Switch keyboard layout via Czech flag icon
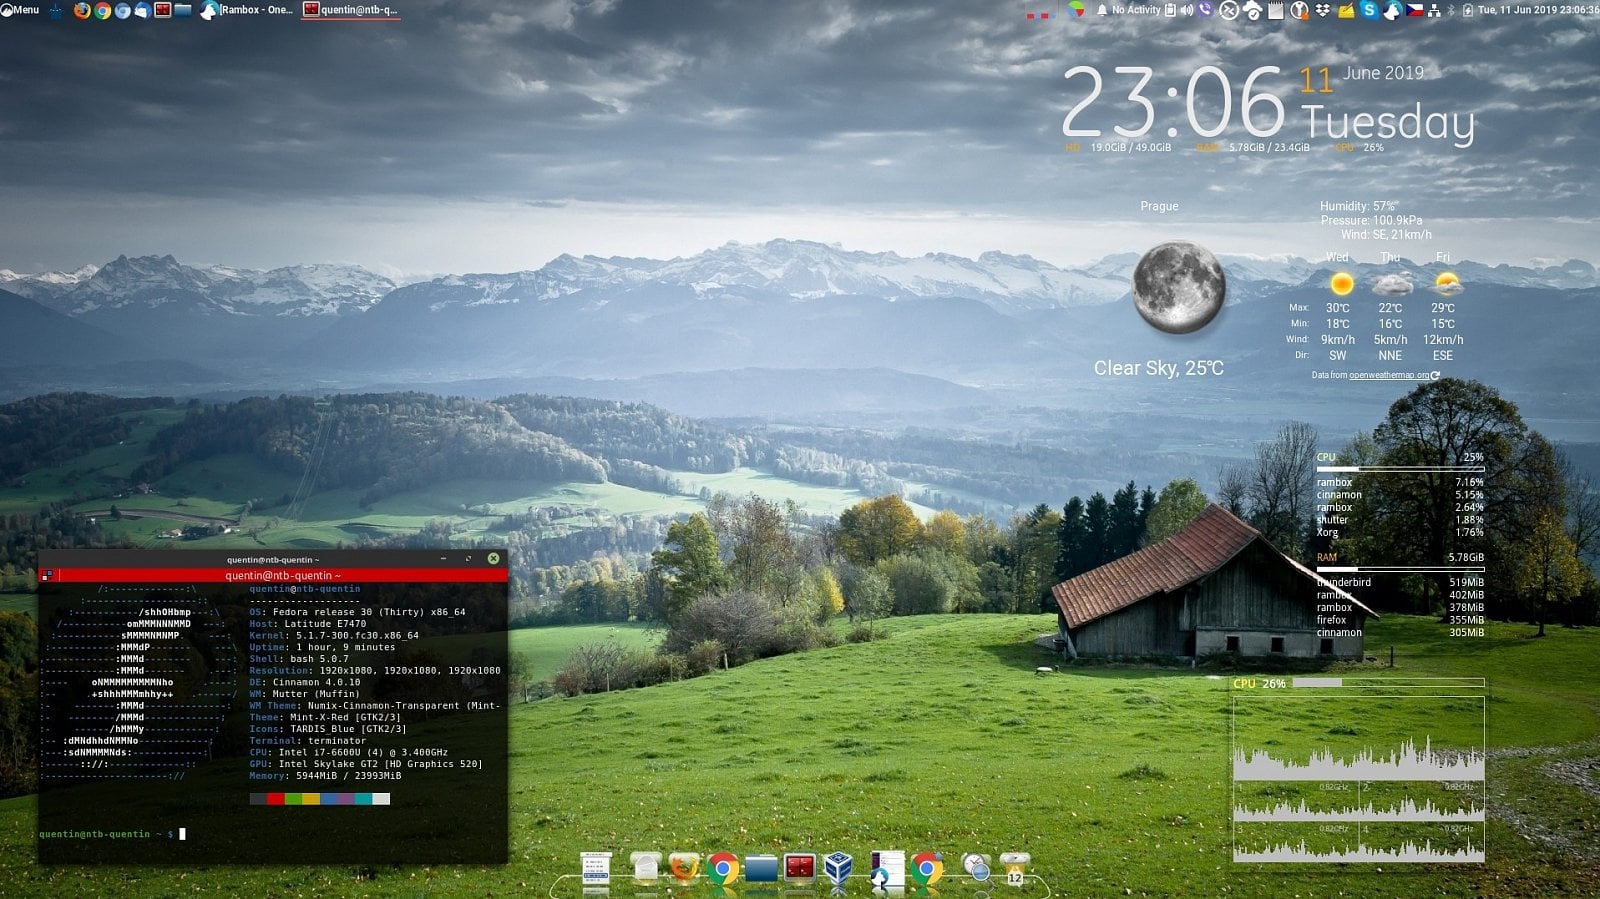The width and height of the screenshot is (1600, 899). pos(1415,10)
